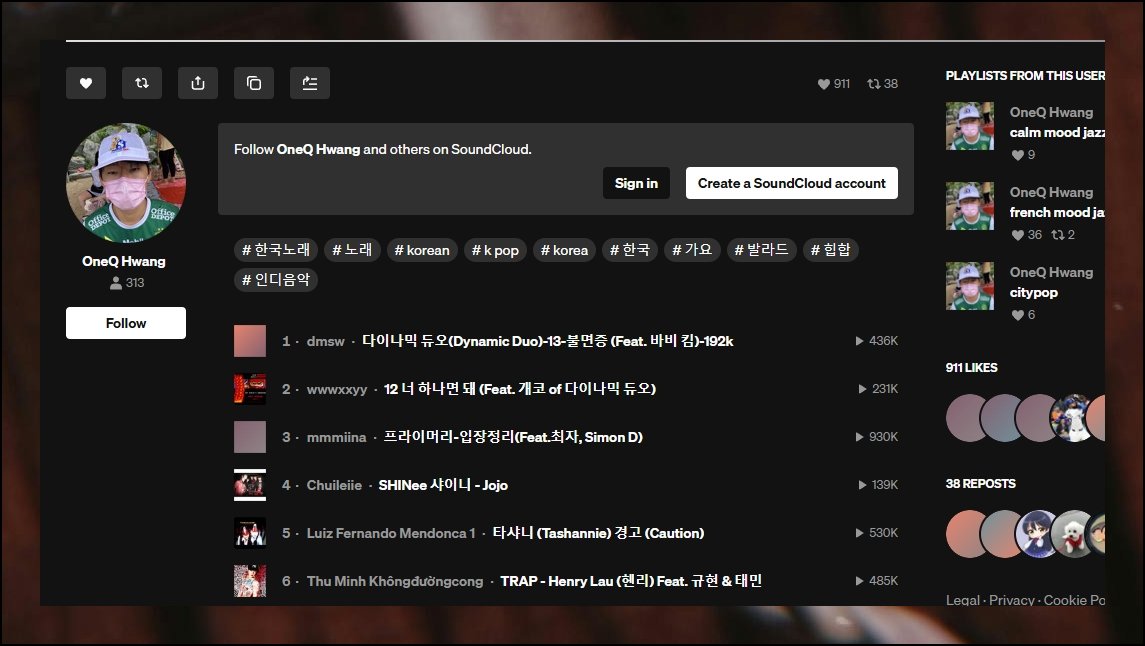The height and width of the screenshot is (646, 1145).
Task: Open uploader wwwxxyy on track 2
Action: [337, 390]
